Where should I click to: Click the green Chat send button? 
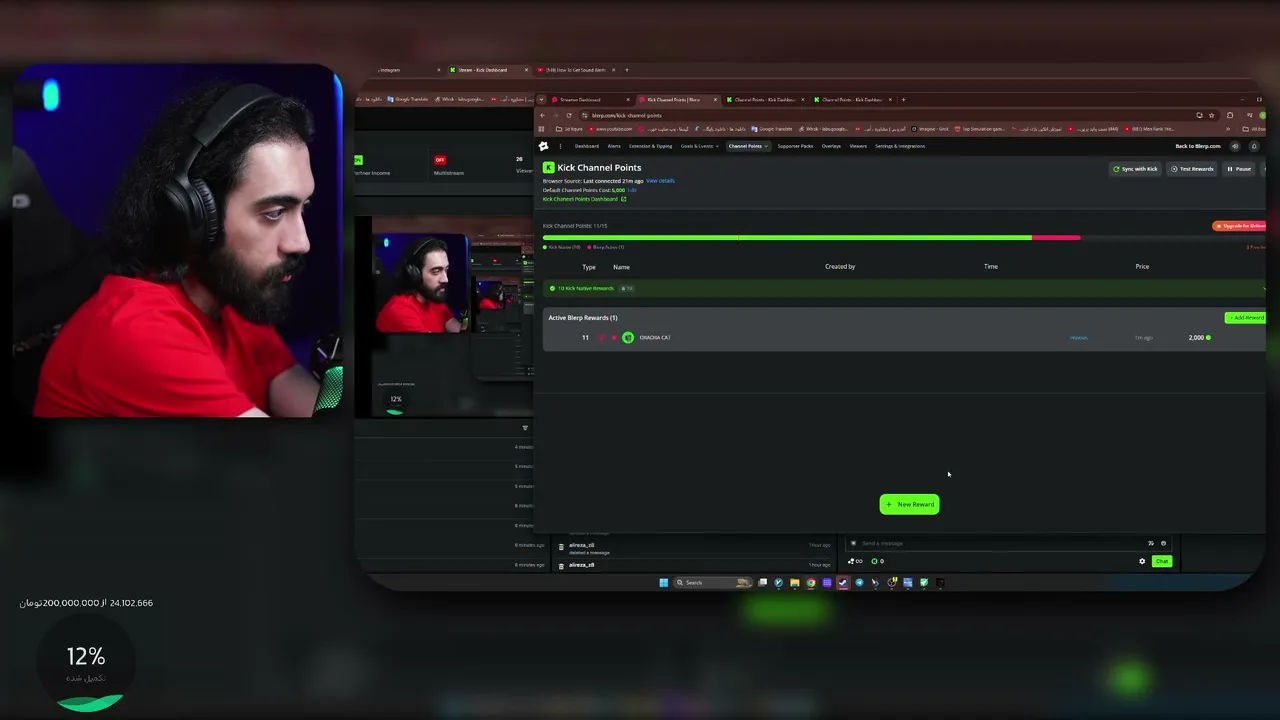[1161, 561]
